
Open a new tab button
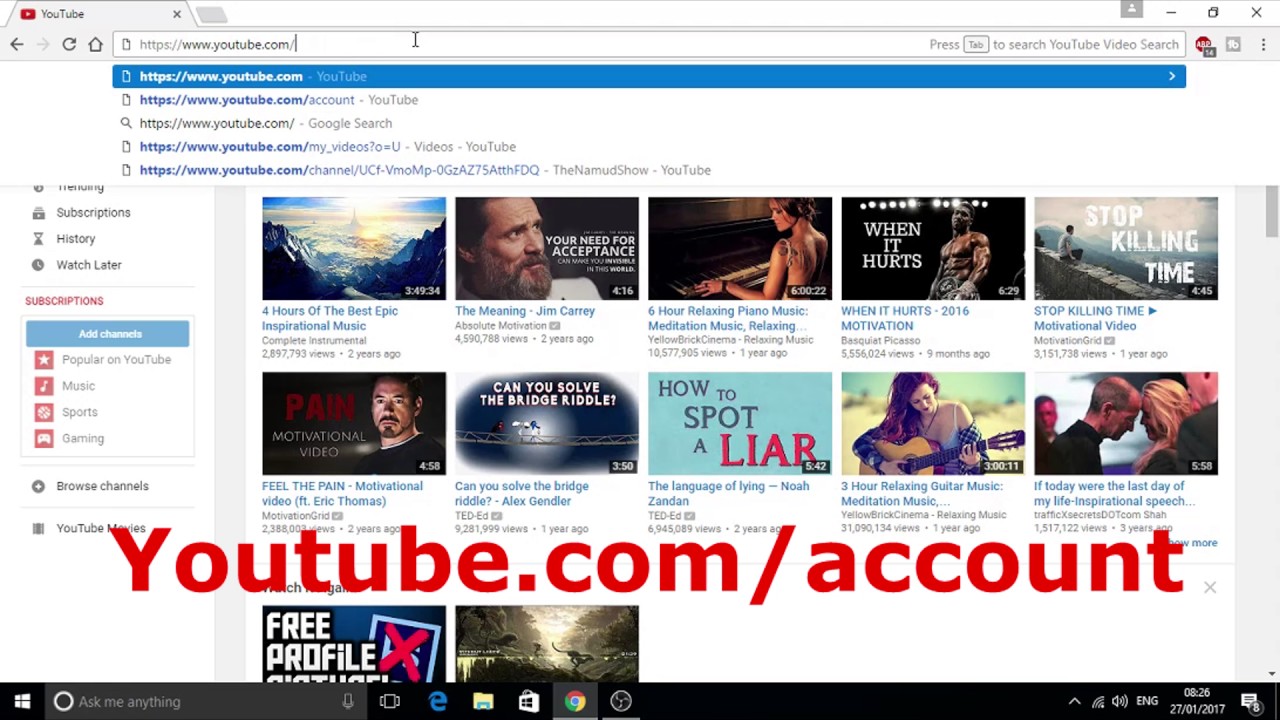[x=211, y=14]
